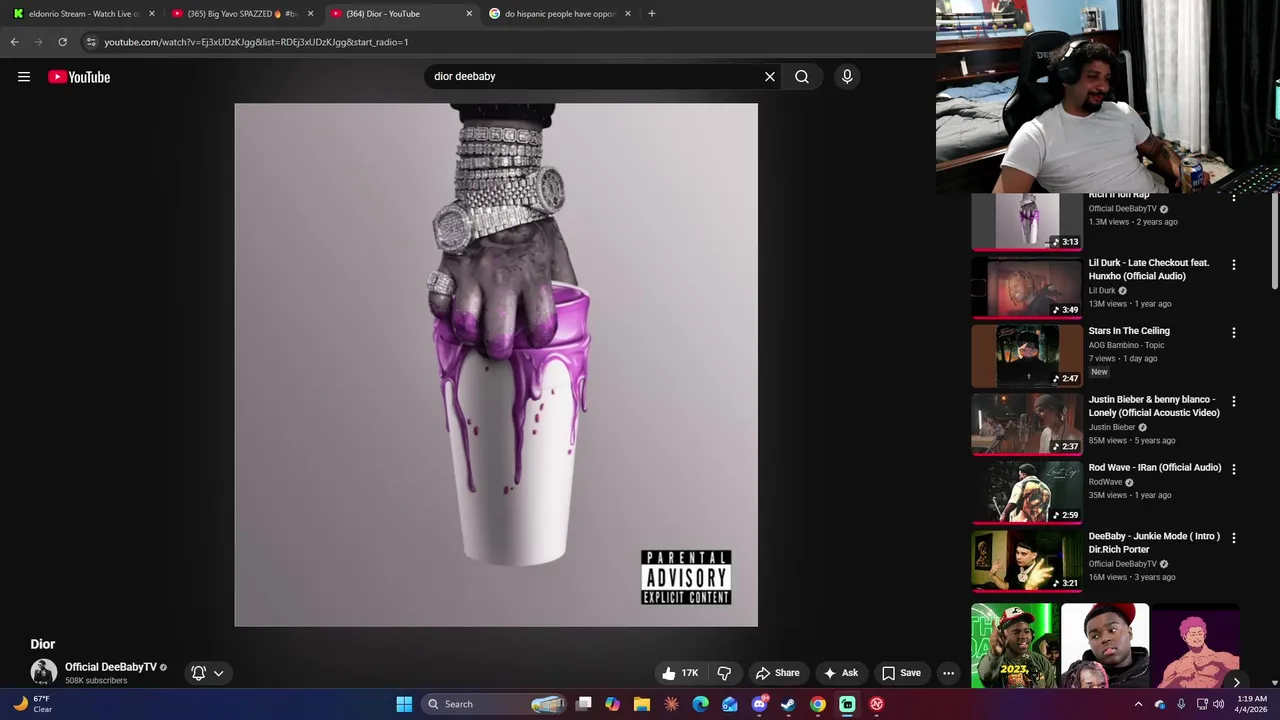Screen dimensions: 1280x720
Task: Click 'Justin Bieber' channel name in sidebar
Action: [1112, 427]
